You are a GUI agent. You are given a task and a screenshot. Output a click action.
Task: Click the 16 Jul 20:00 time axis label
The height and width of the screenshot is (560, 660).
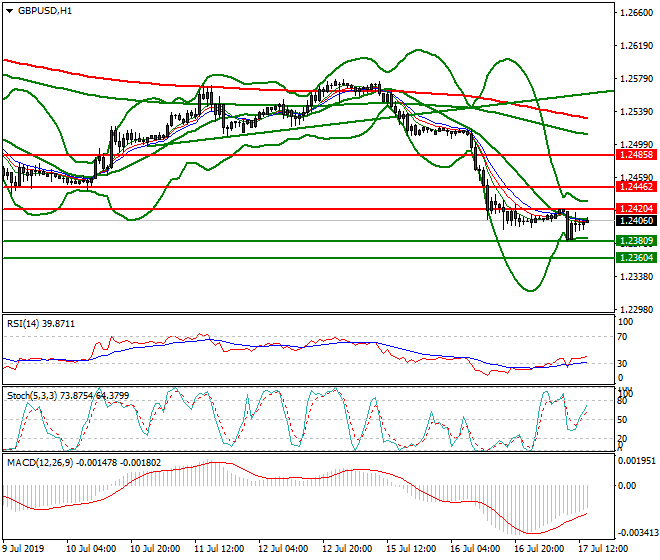tap(539, 549)
